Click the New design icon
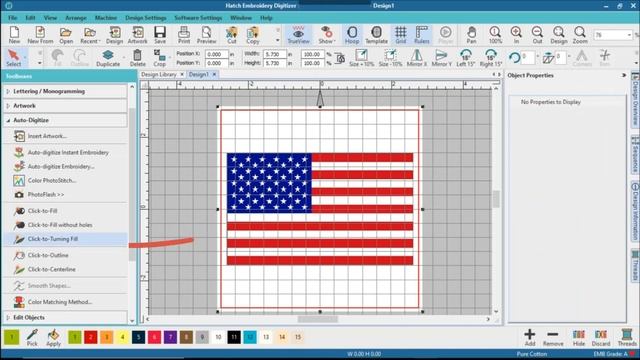This screenshot has width=640, height=360. point(14,35)
